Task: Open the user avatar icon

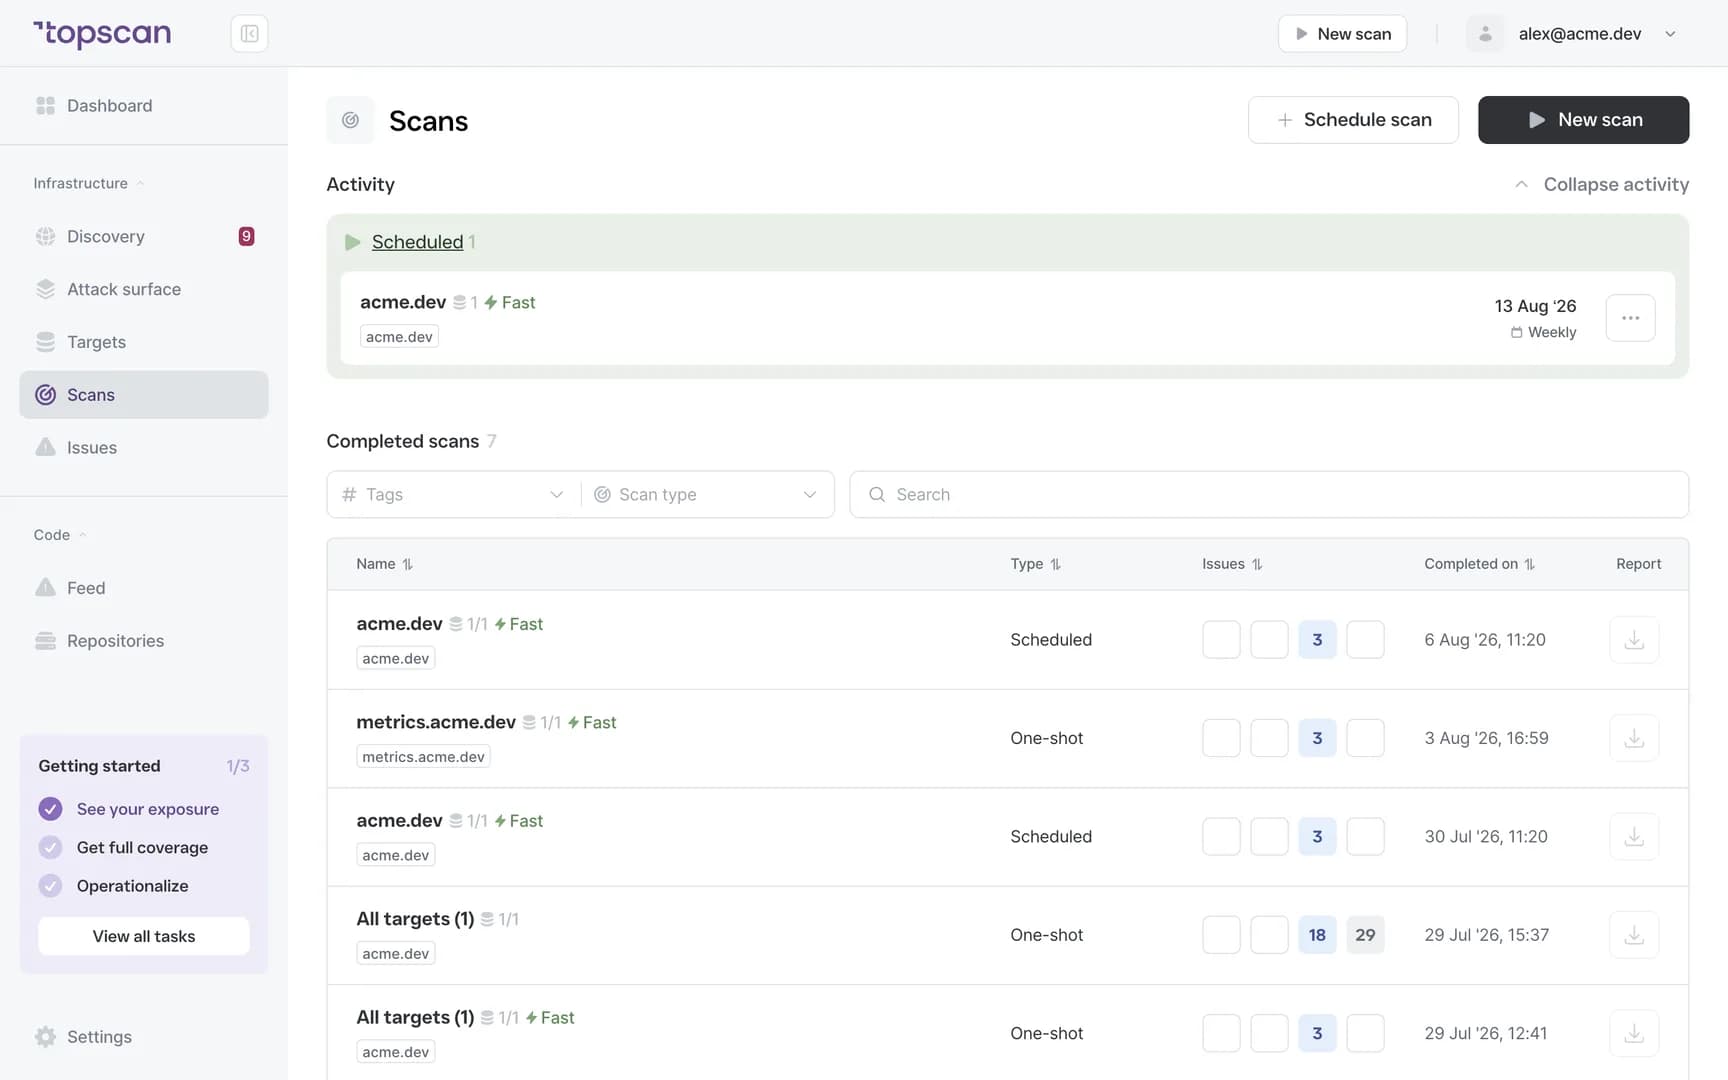Action: tap(1485, 33)
